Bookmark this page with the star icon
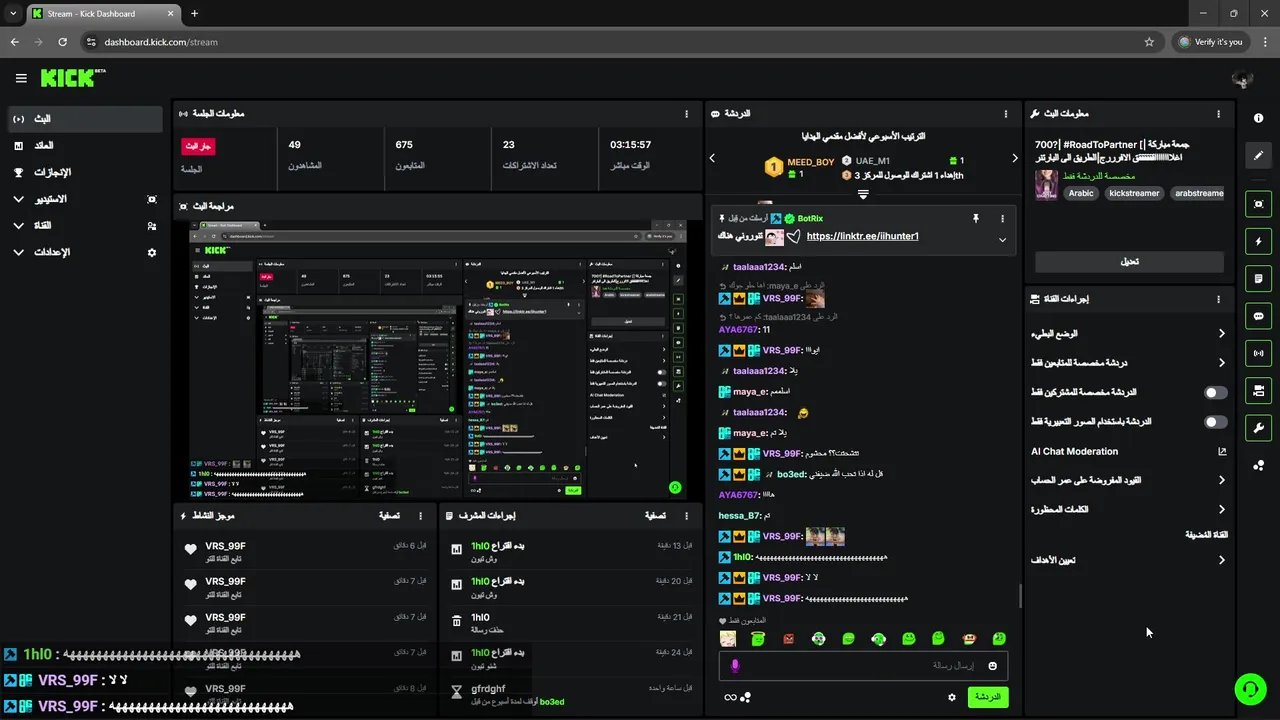The height and width of the screenshot is (720, 1280). point(1149,42)
